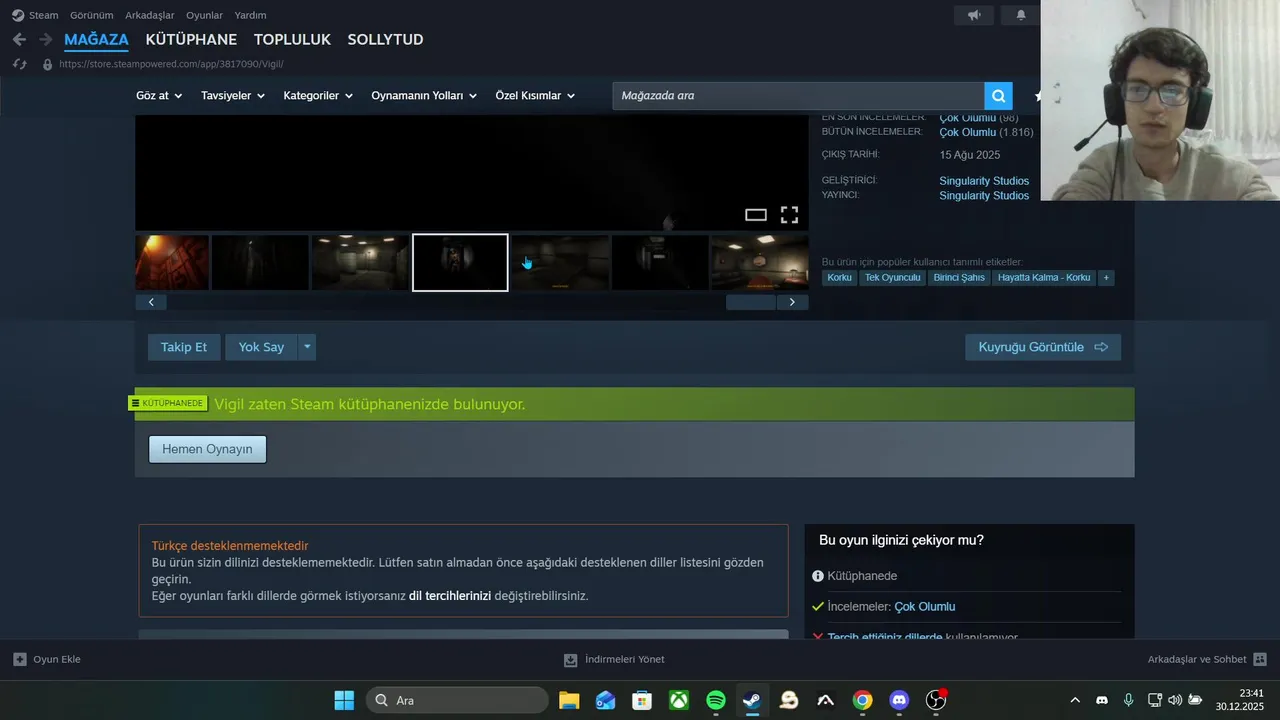The image size is (1280, 720).
Task: Click Hemen Oynayın to play Vigil
Action: 207,449
